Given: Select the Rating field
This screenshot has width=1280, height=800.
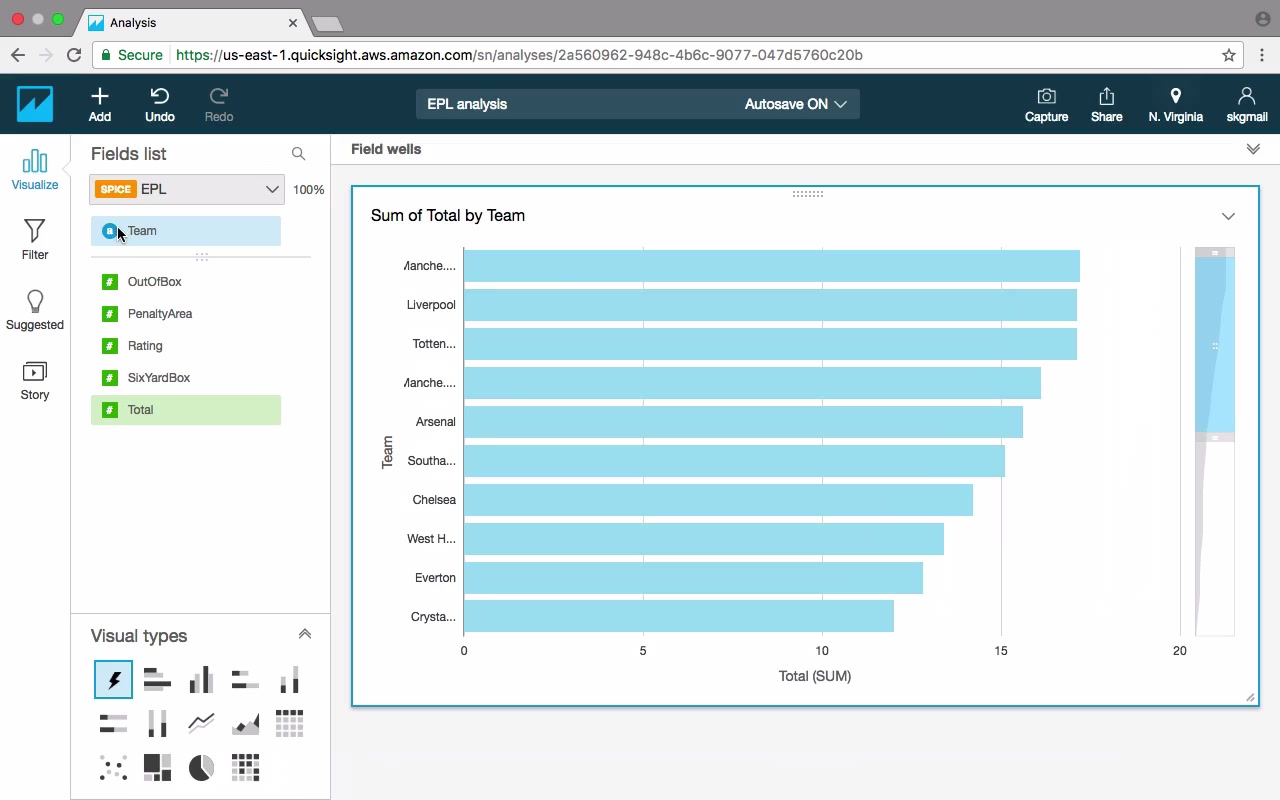Looking at the screenshot, I should (x=186, y=346).
